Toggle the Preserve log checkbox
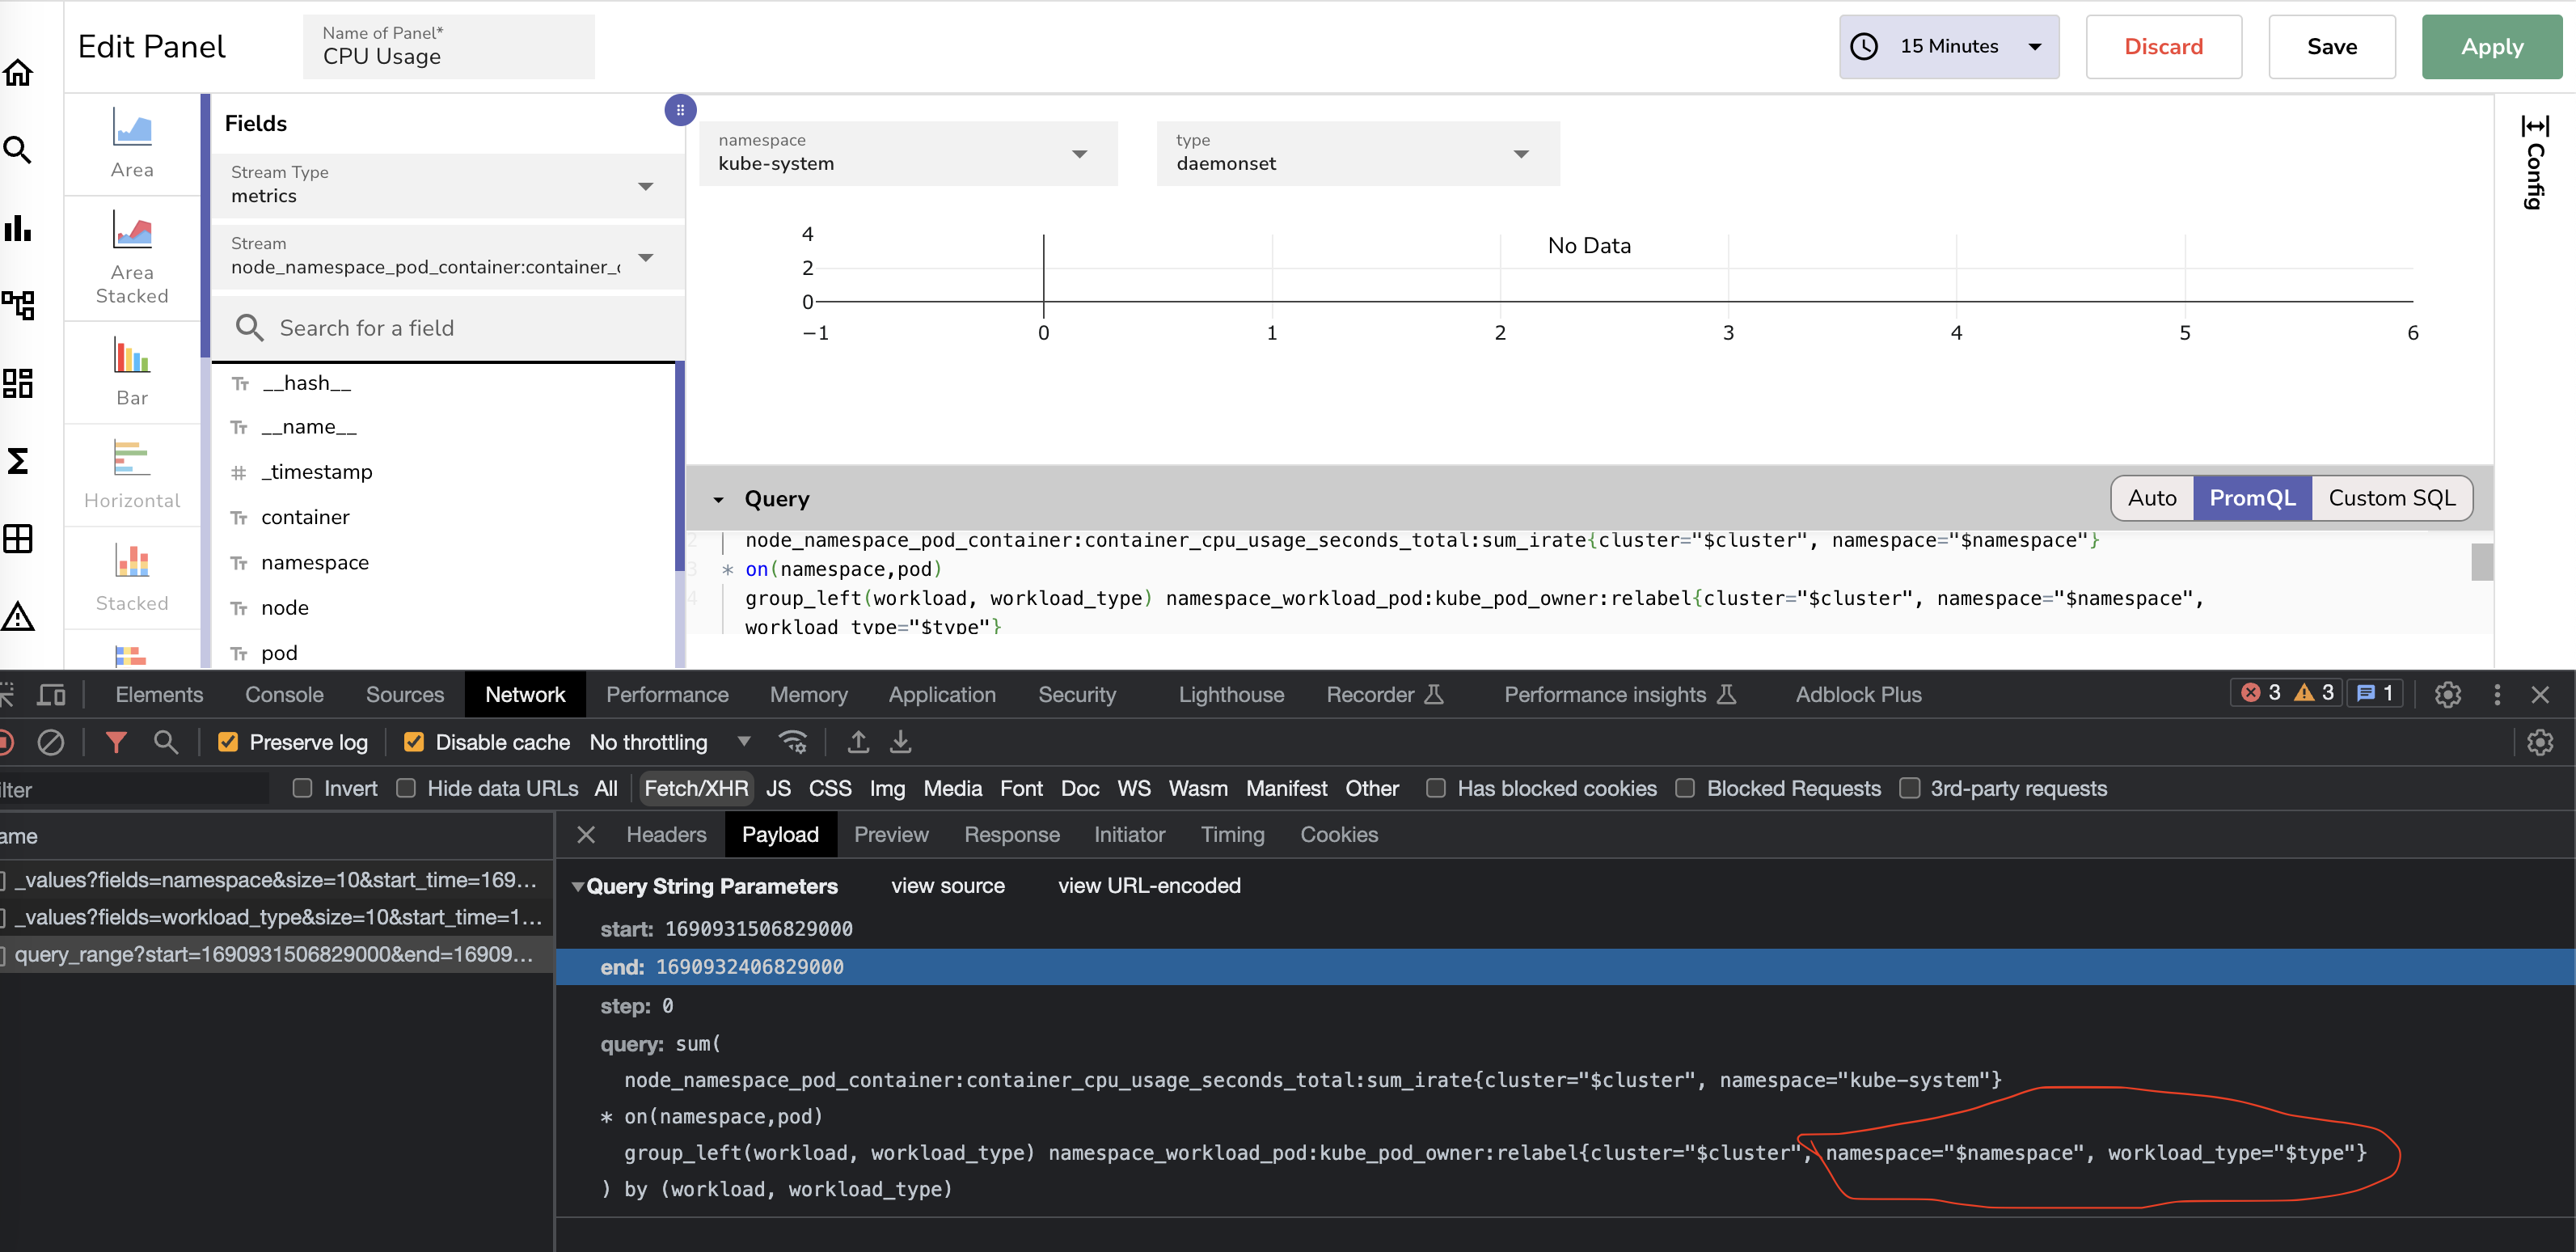 (228, 742)
